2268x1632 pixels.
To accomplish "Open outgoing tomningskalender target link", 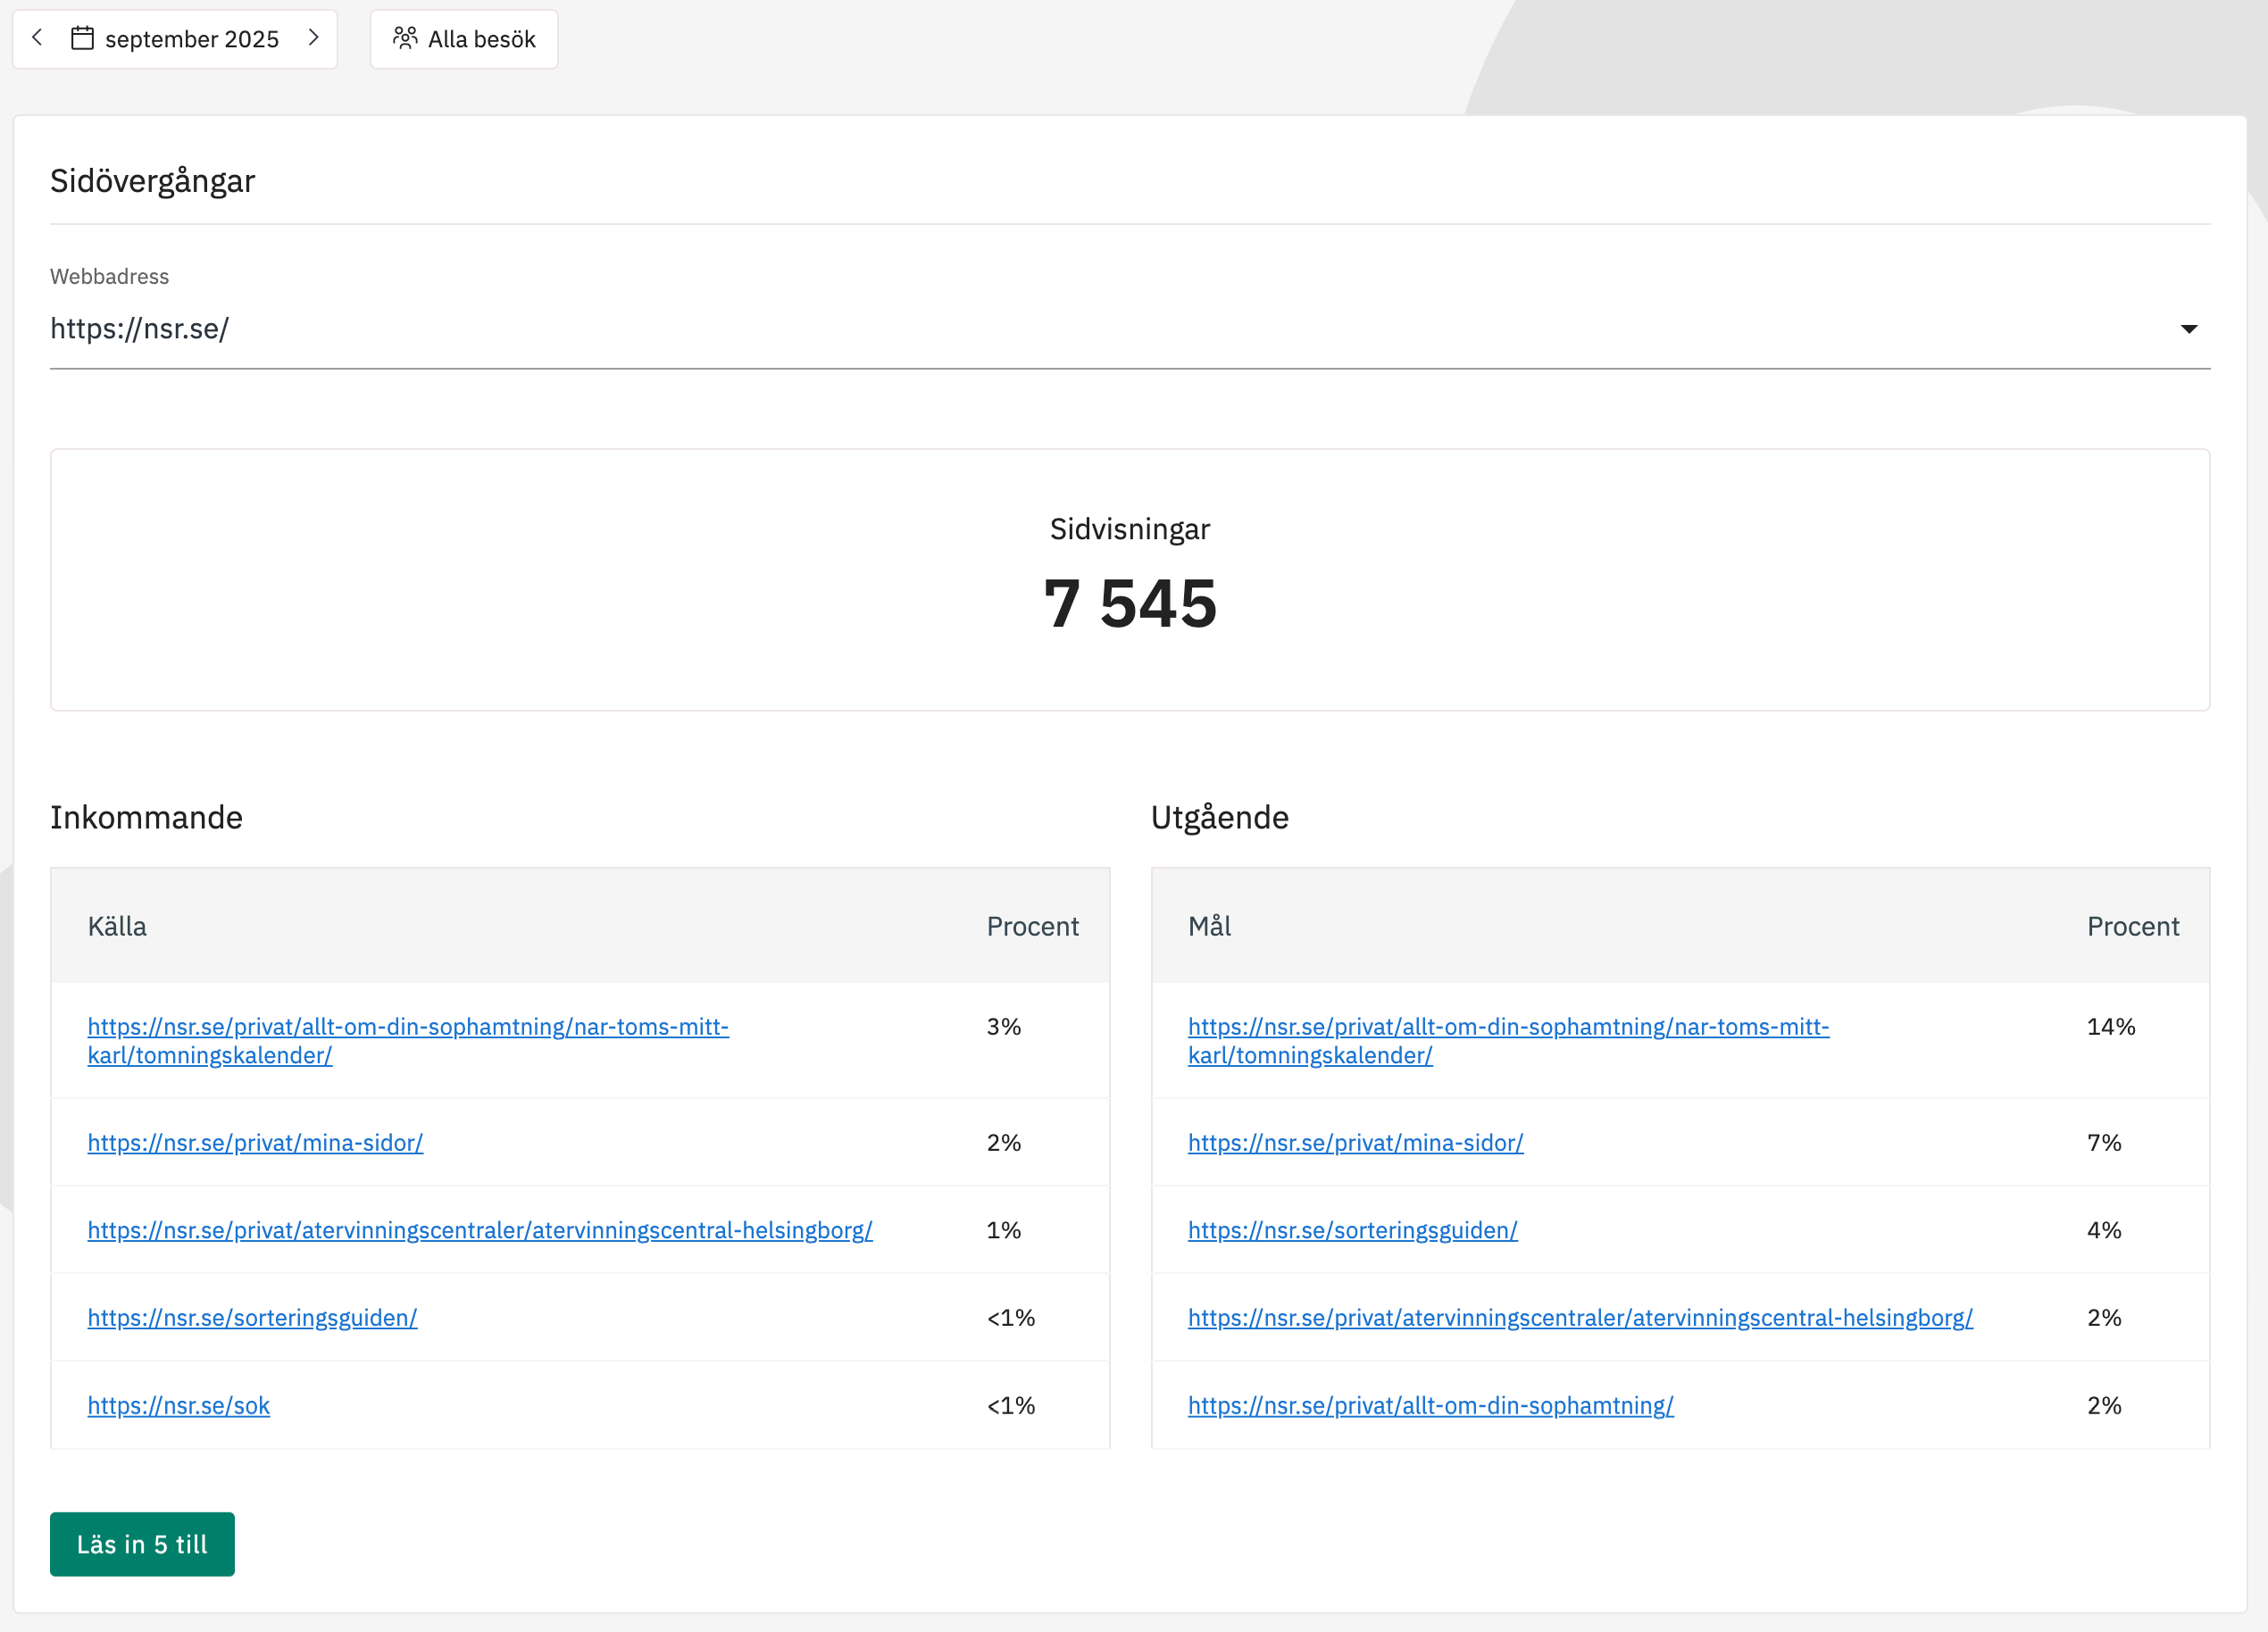I will pyautogui.click(x=1508, y=1027).
